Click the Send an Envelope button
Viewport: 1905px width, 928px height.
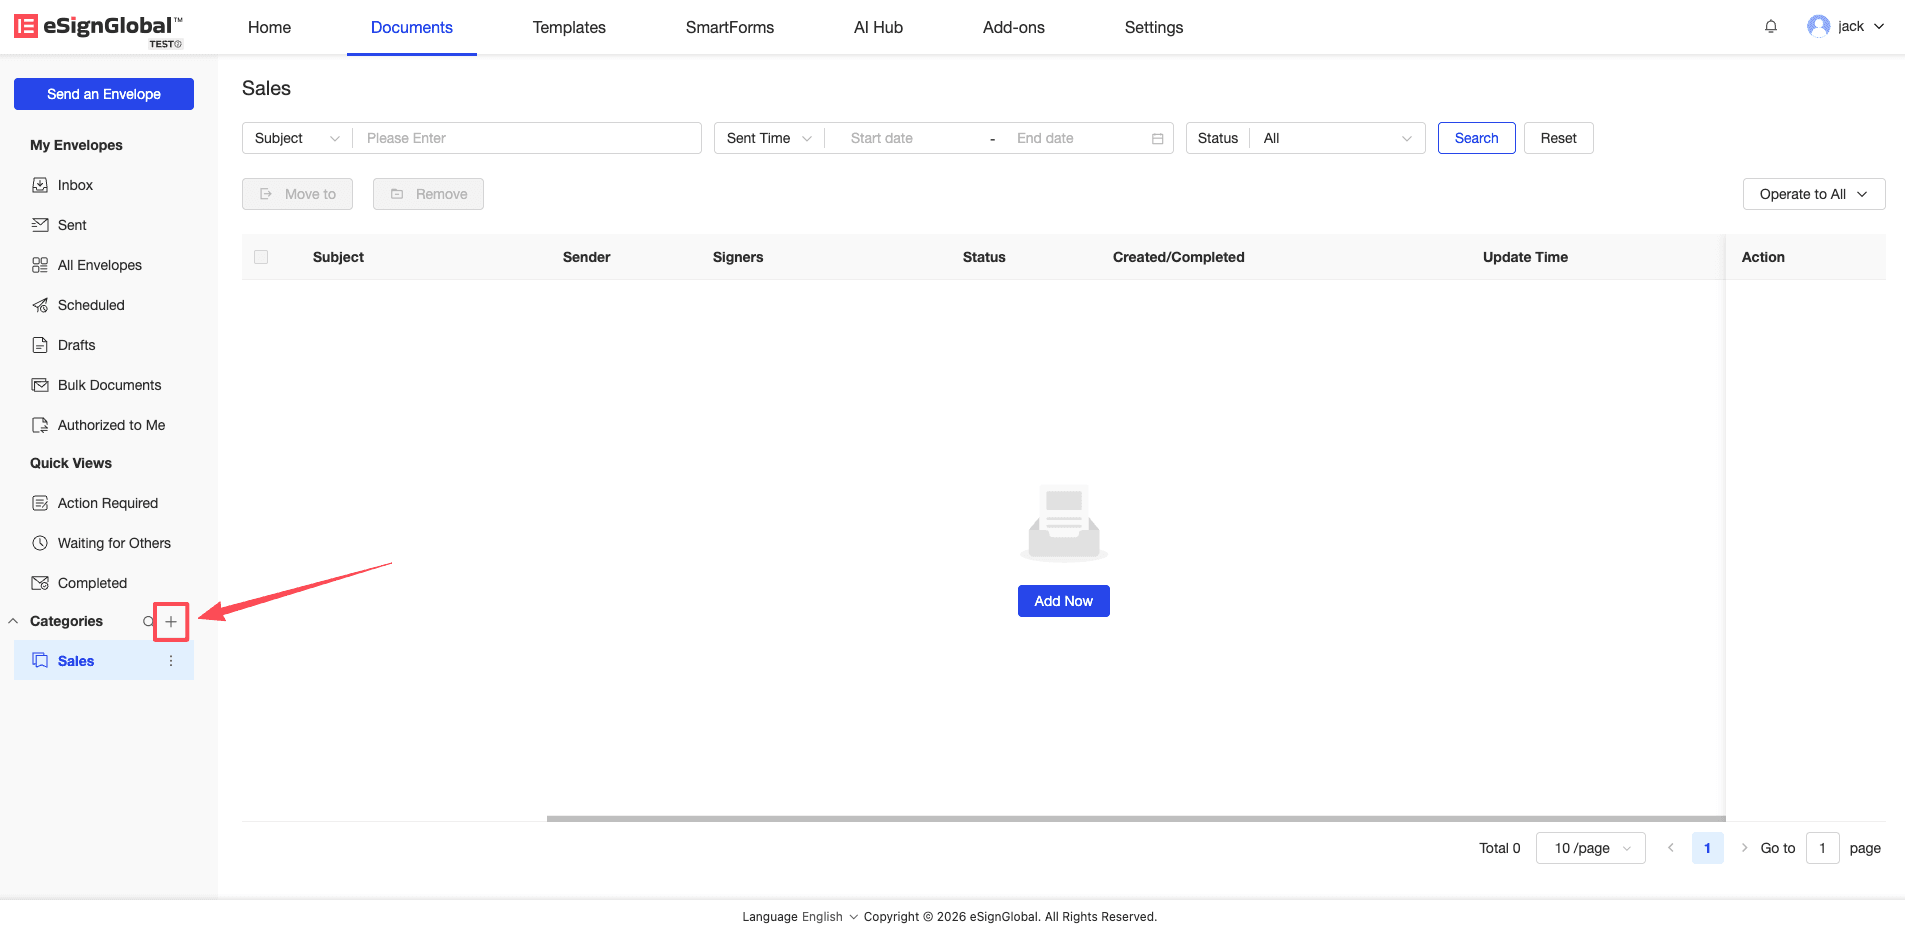pyautogui.click(x=104, y=94)
